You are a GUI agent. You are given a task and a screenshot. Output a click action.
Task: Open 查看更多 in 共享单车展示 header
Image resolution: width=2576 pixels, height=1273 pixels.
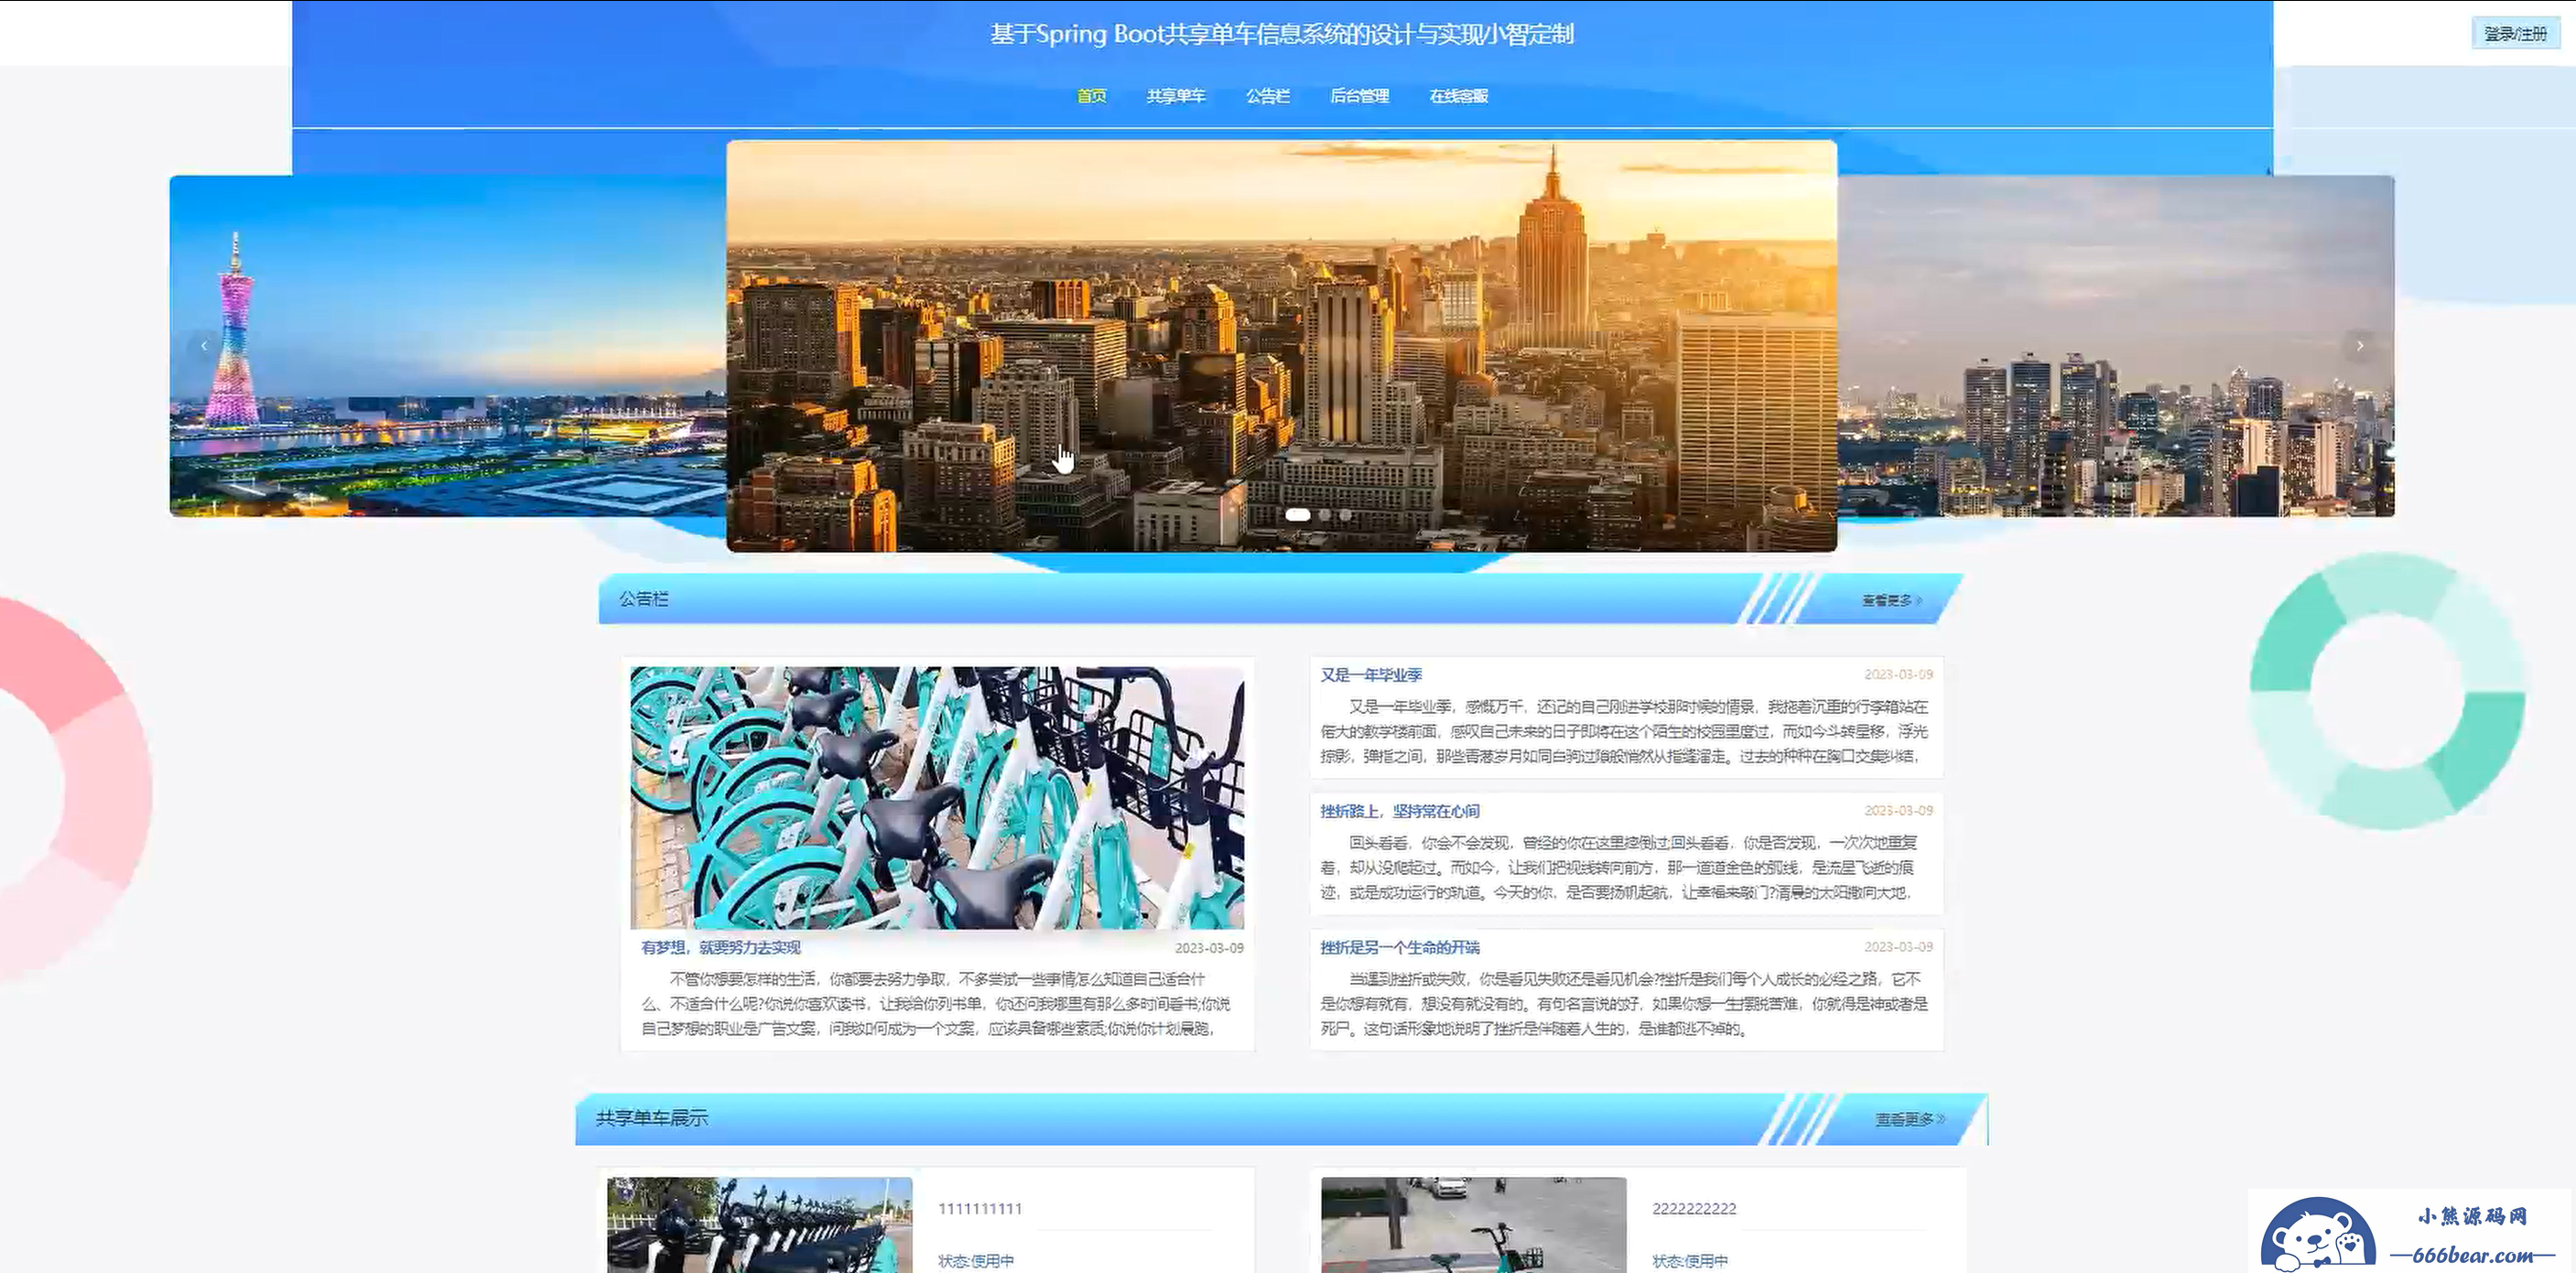1910,1119
